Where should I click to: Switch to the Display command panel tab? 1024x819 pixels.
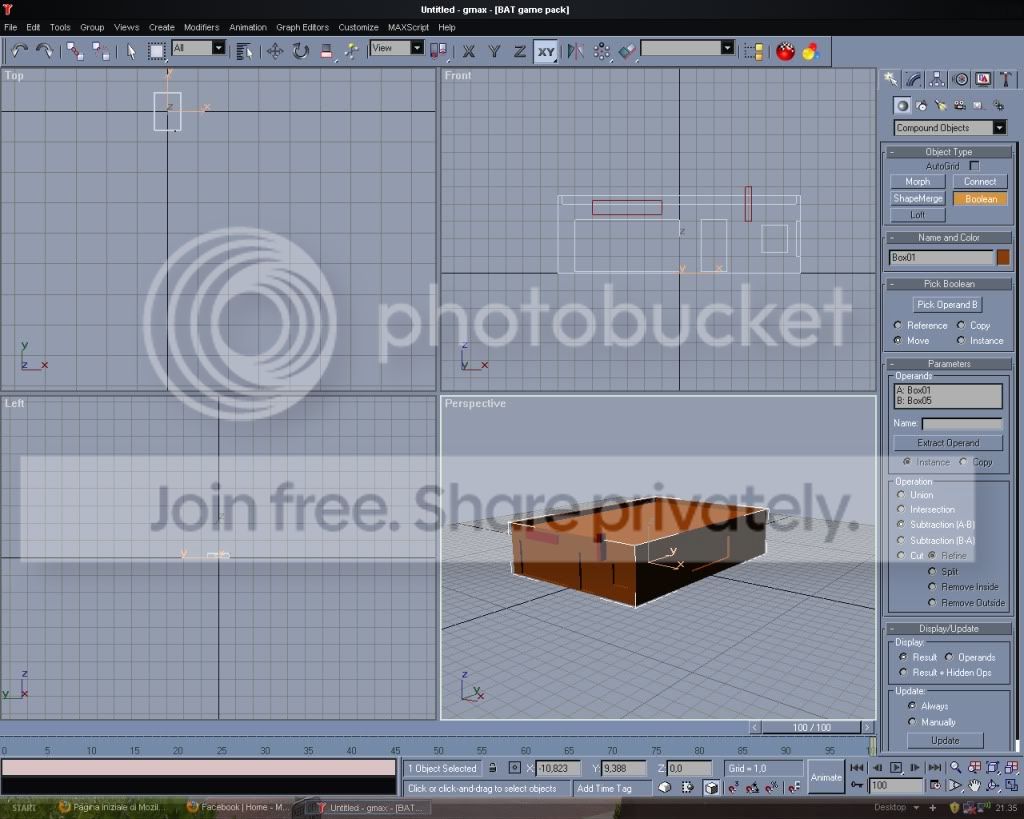[983, 80]
